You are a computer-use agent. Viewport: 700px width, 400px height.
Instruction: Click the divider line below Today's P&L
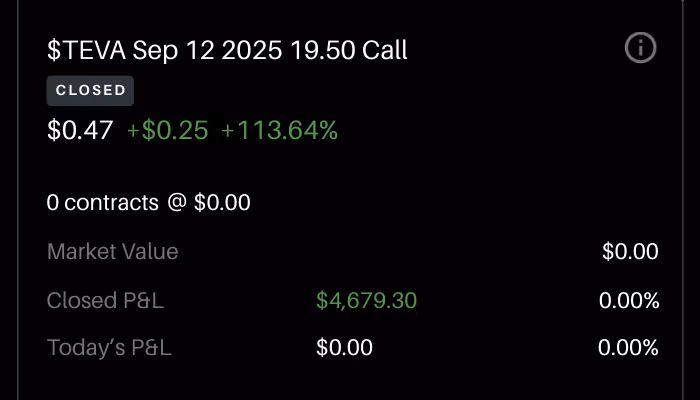(350, 388)
